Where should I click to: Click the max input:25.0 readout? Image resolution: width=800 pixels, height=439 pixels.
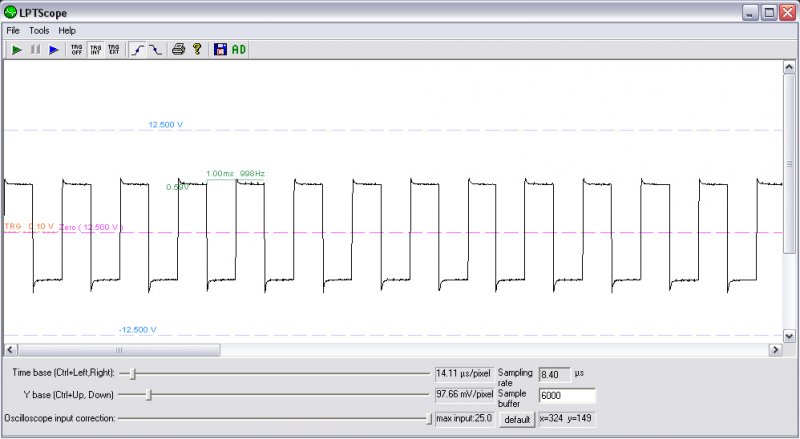point(464,419)
